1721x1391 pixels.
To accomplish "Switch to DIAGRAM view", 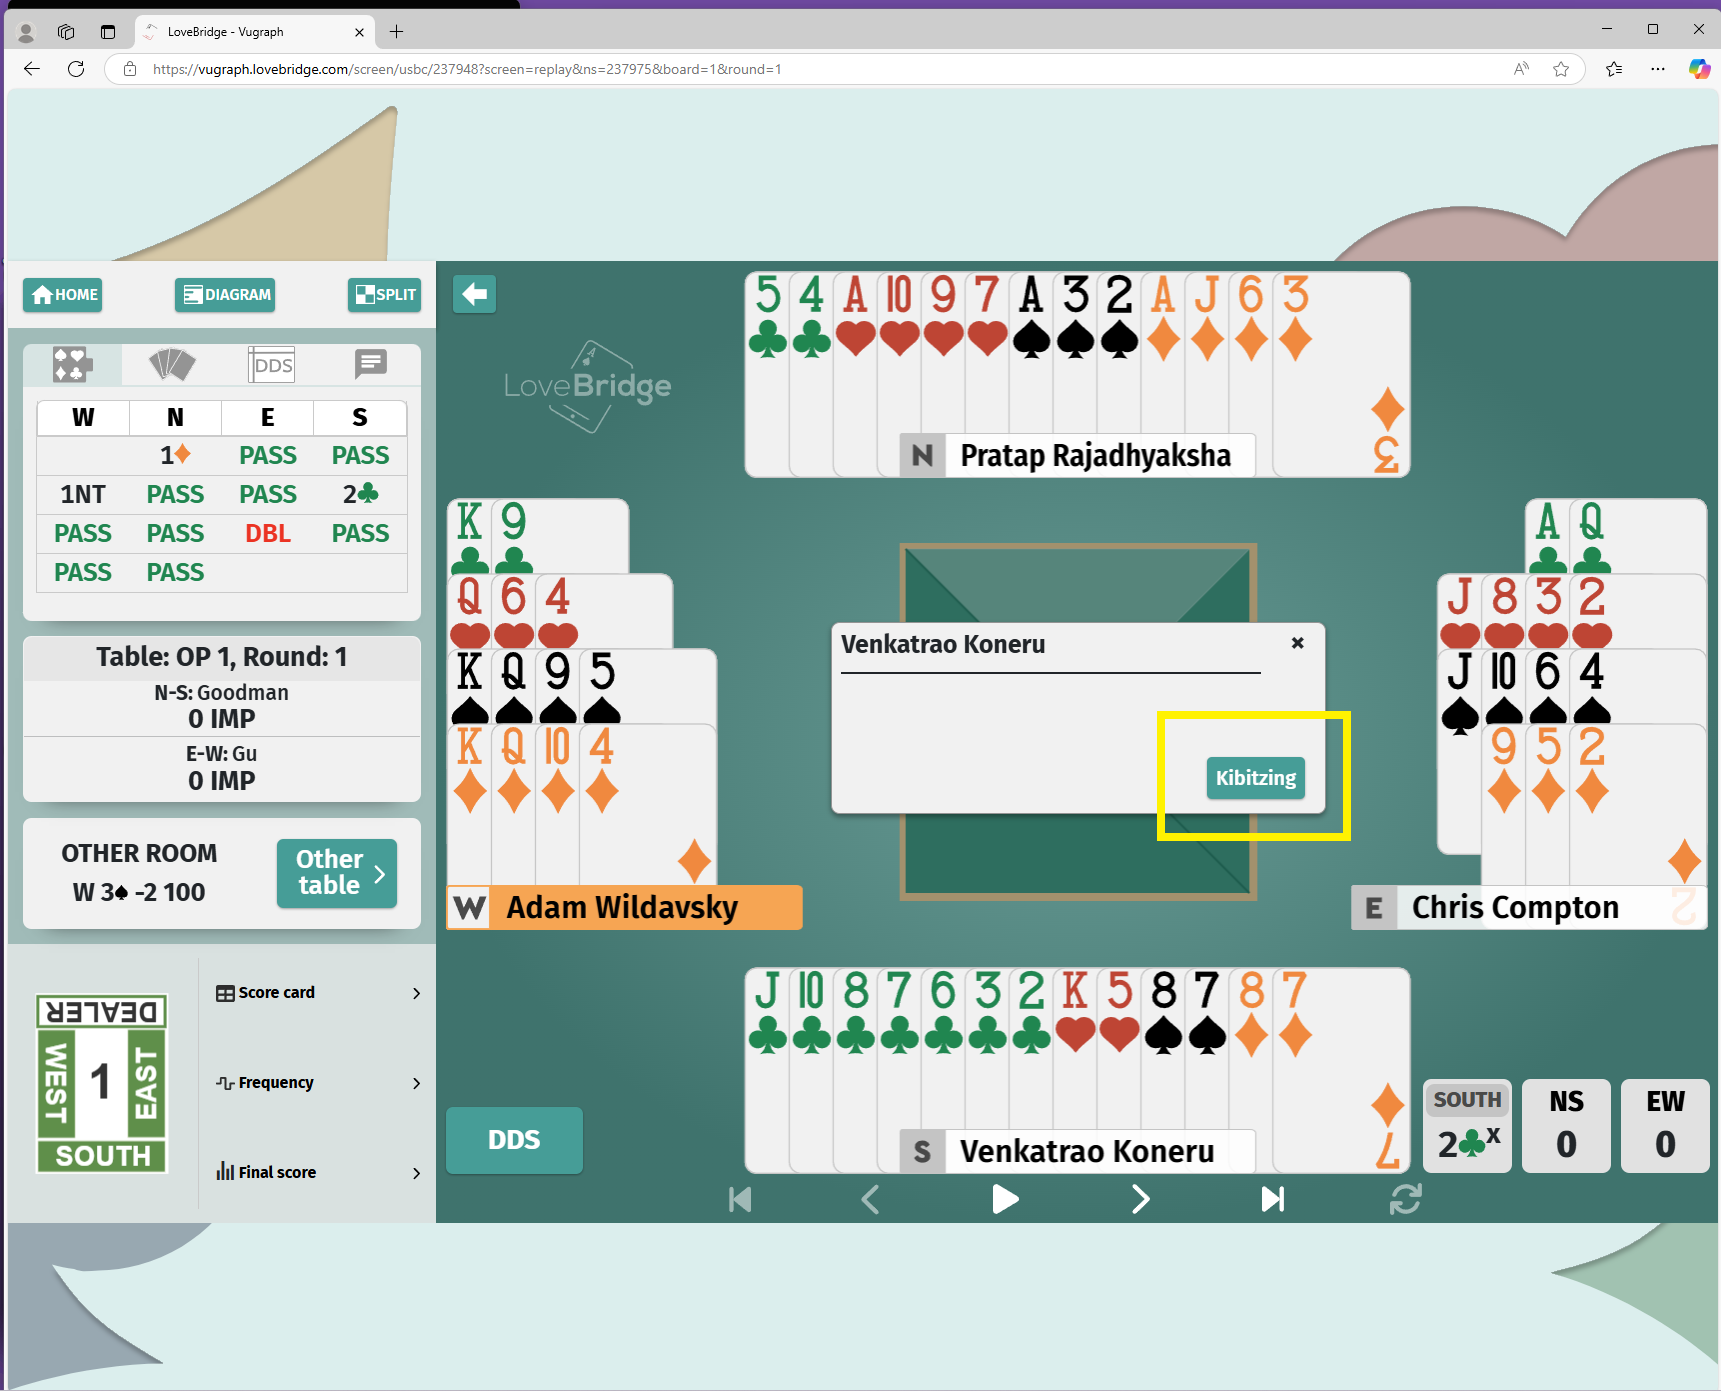I will pos(225,295).
